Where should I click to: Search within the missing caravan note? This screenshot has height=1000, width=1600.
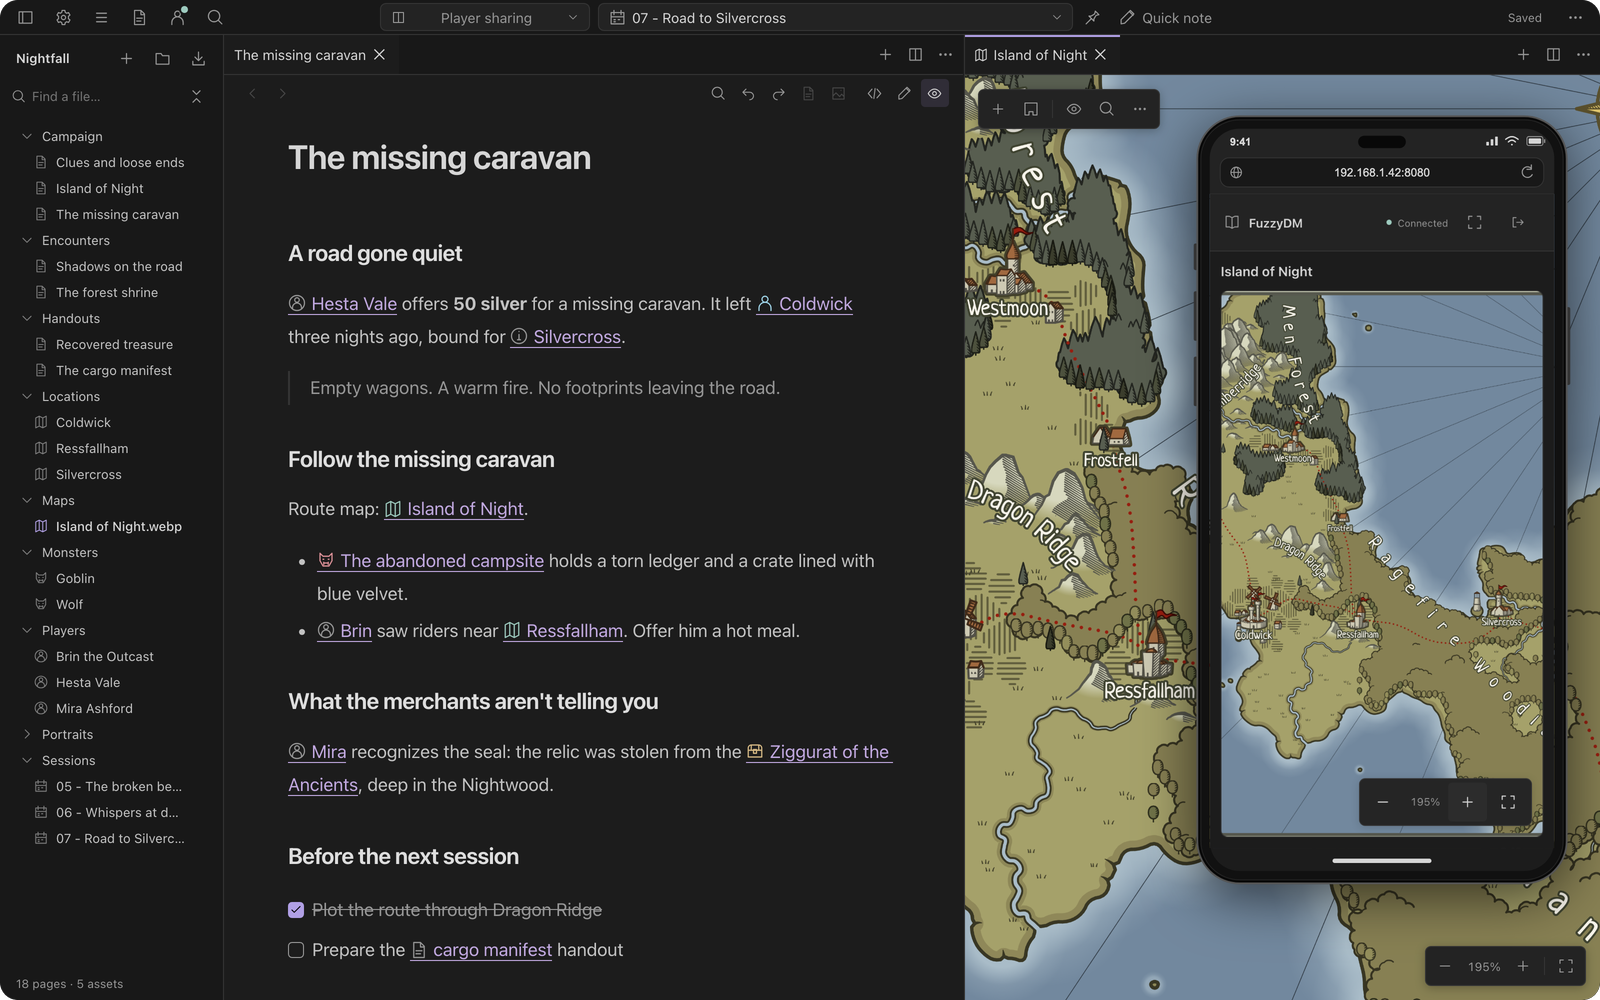pos(718,94)
